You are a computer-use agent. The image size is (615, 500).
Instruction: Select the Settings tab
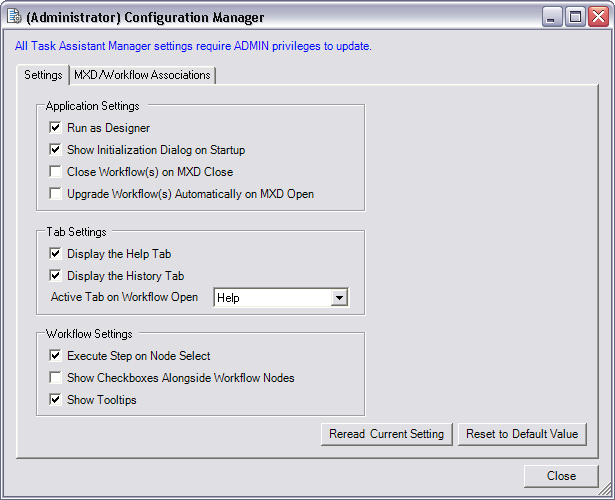point(43,75)
